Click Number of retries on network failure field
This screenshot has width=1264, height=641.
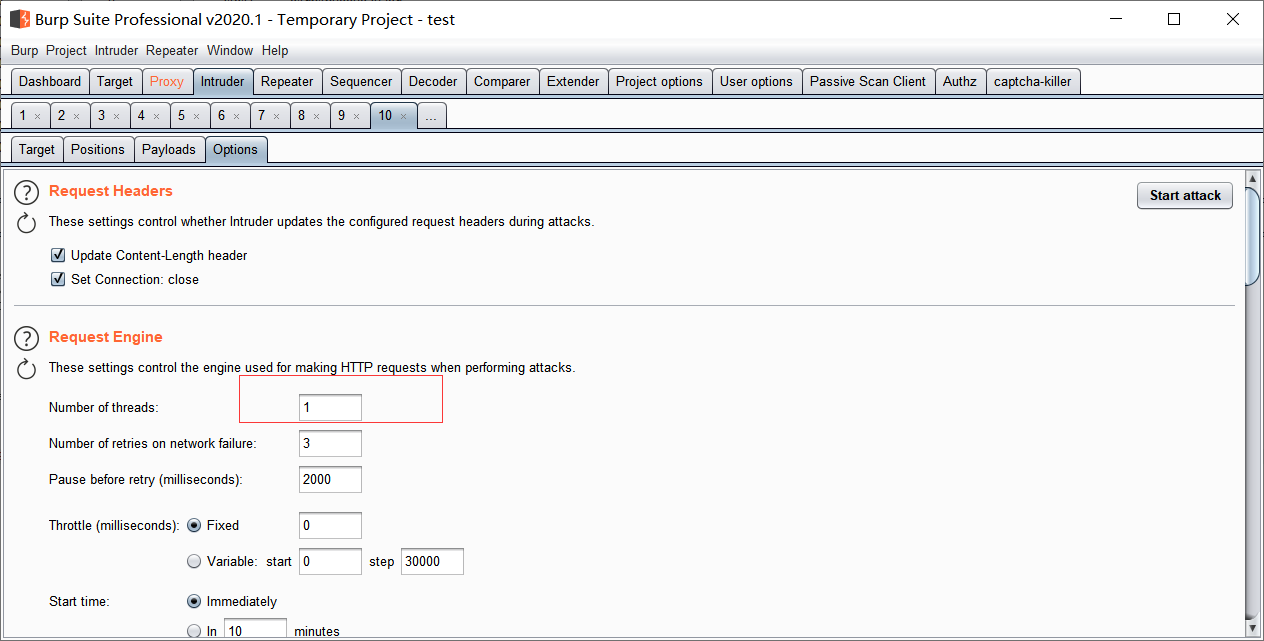[x=330, y=444]
